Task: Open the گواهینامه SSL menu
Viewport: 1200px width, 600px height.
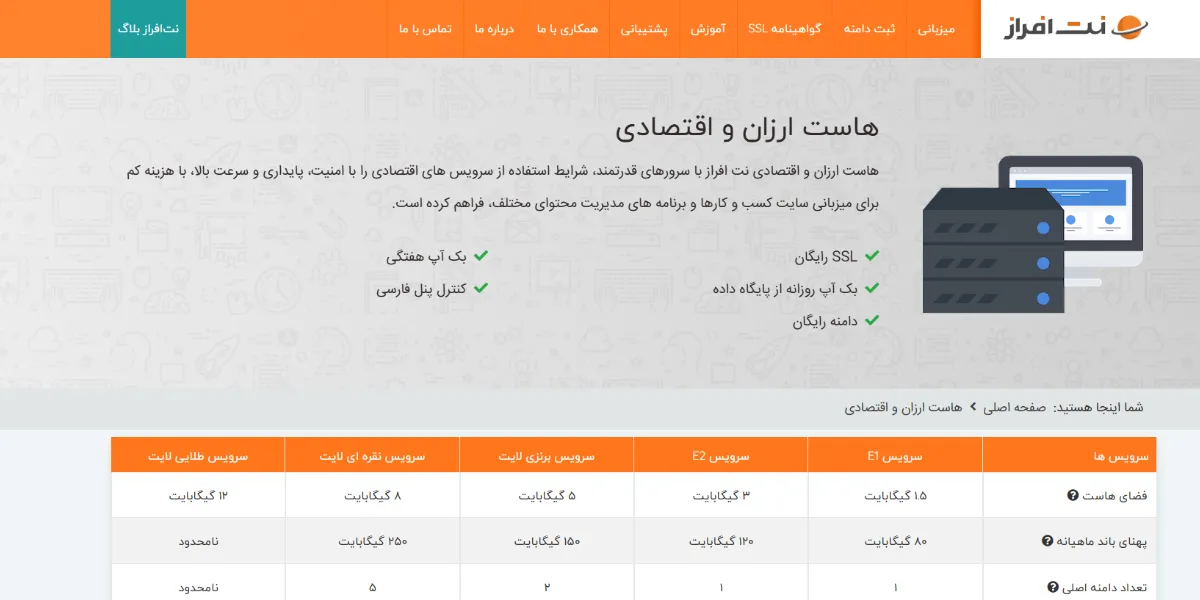Action: pos(784,29)
